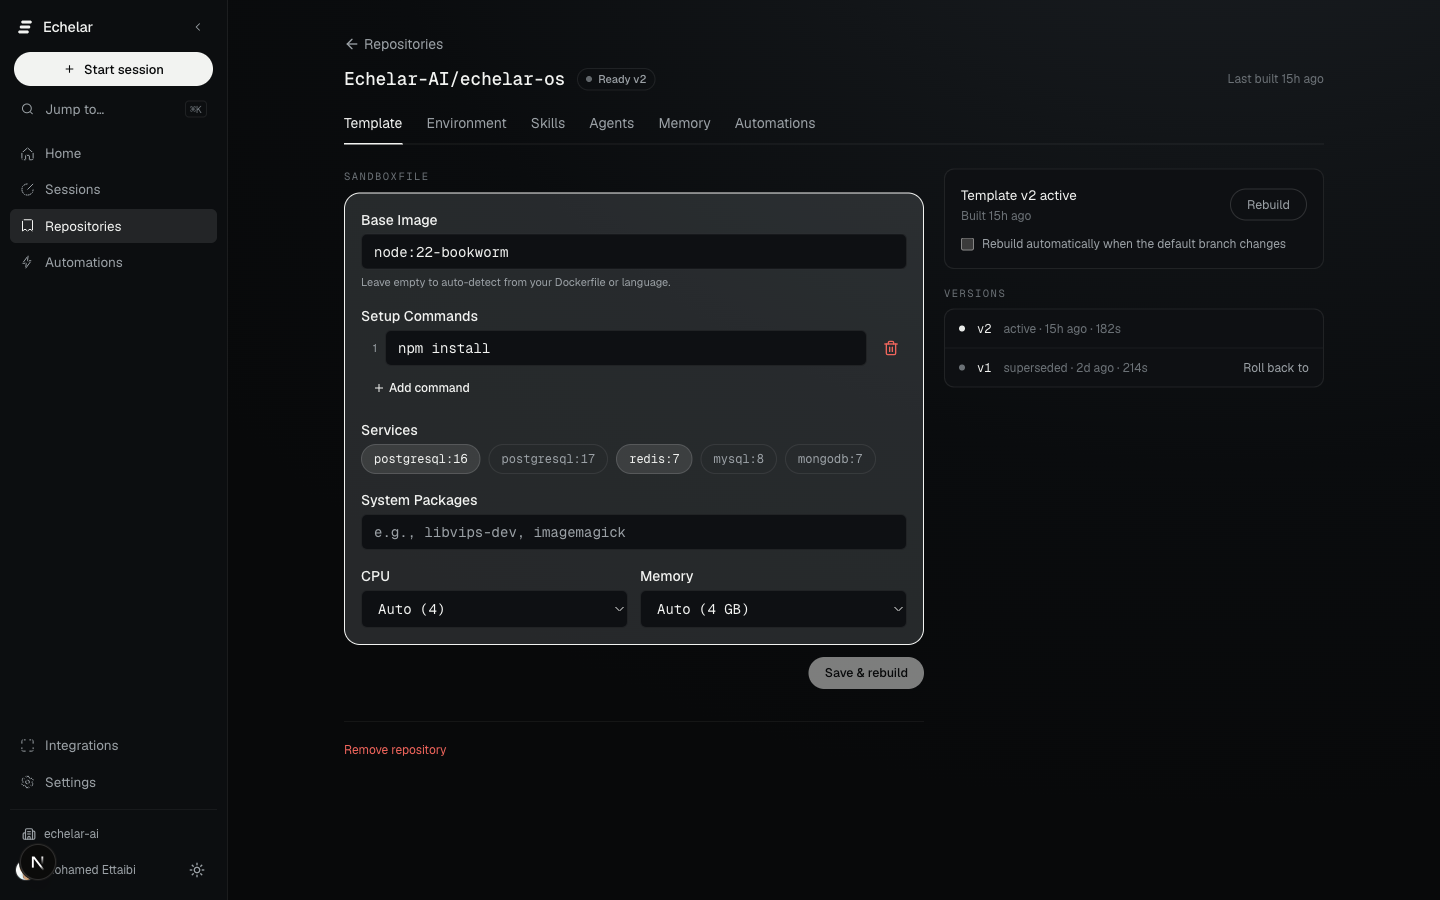1440x900 pixels.
Task: Delete the npm install command
Action: [891, 348]
